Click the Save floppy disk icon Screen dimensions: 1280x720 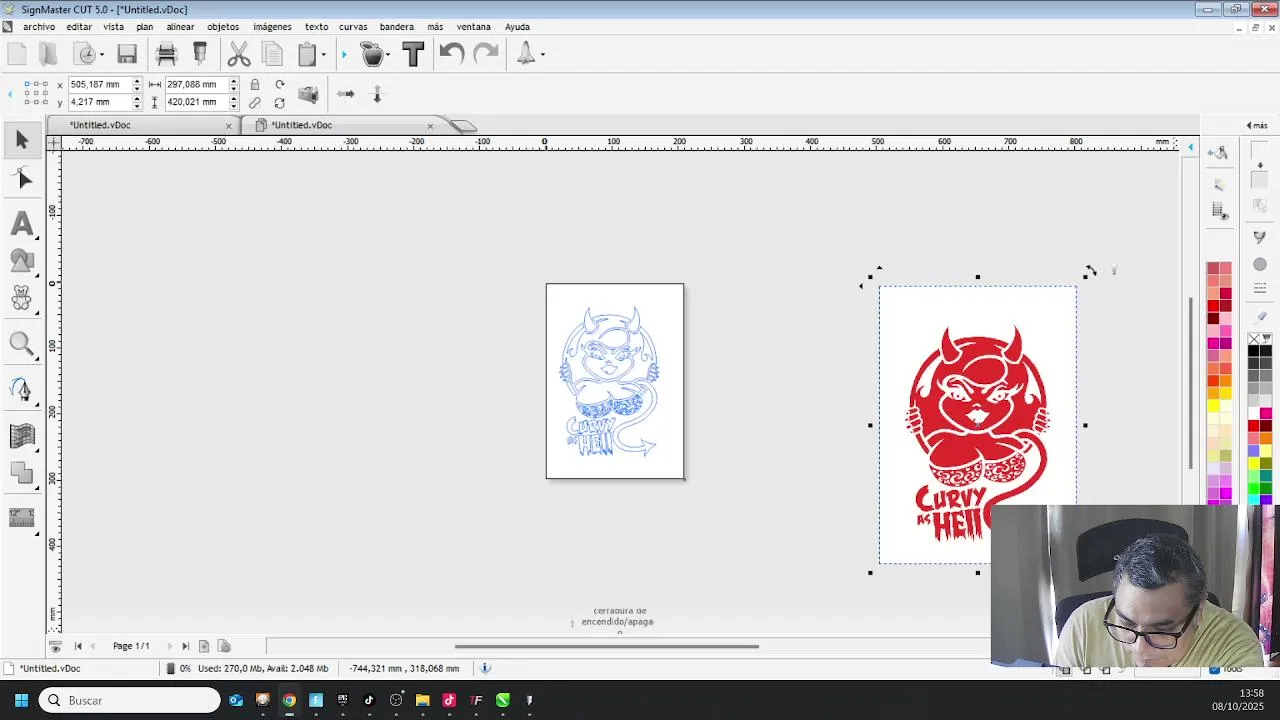point(127,54)
